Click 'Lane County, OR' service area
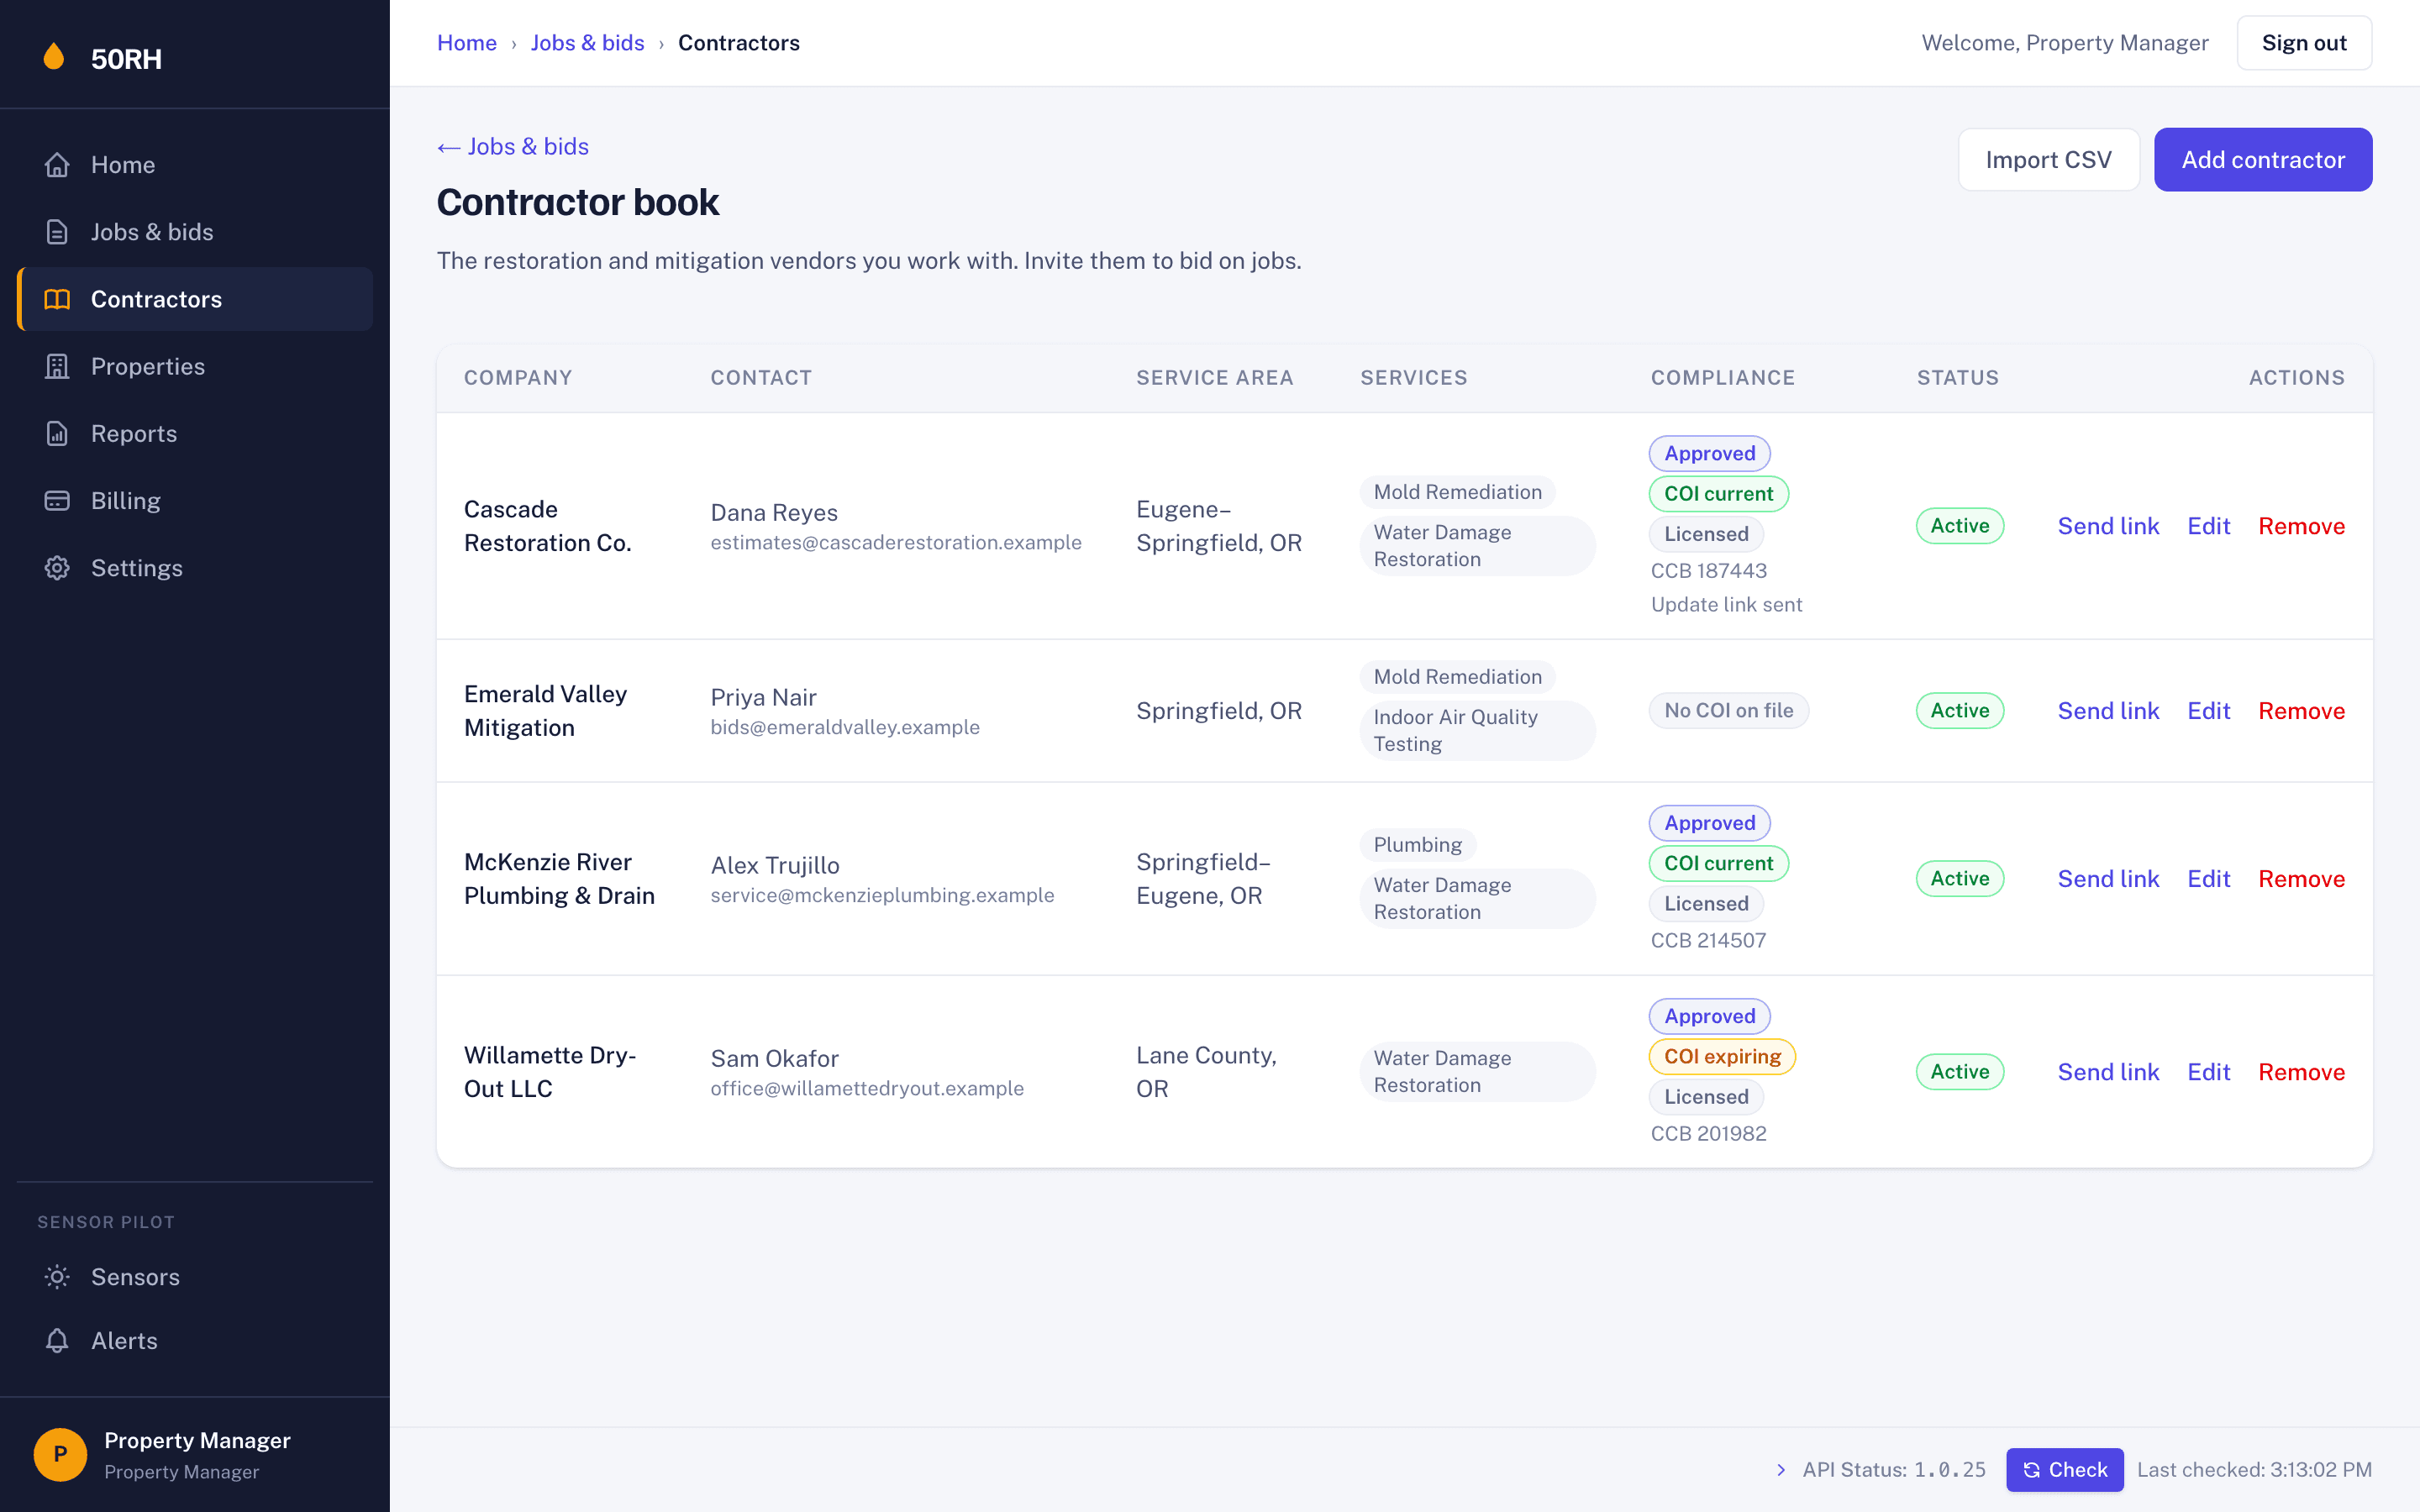Viewport: 2420px width, 1512px height. tap(1206, 1072)
